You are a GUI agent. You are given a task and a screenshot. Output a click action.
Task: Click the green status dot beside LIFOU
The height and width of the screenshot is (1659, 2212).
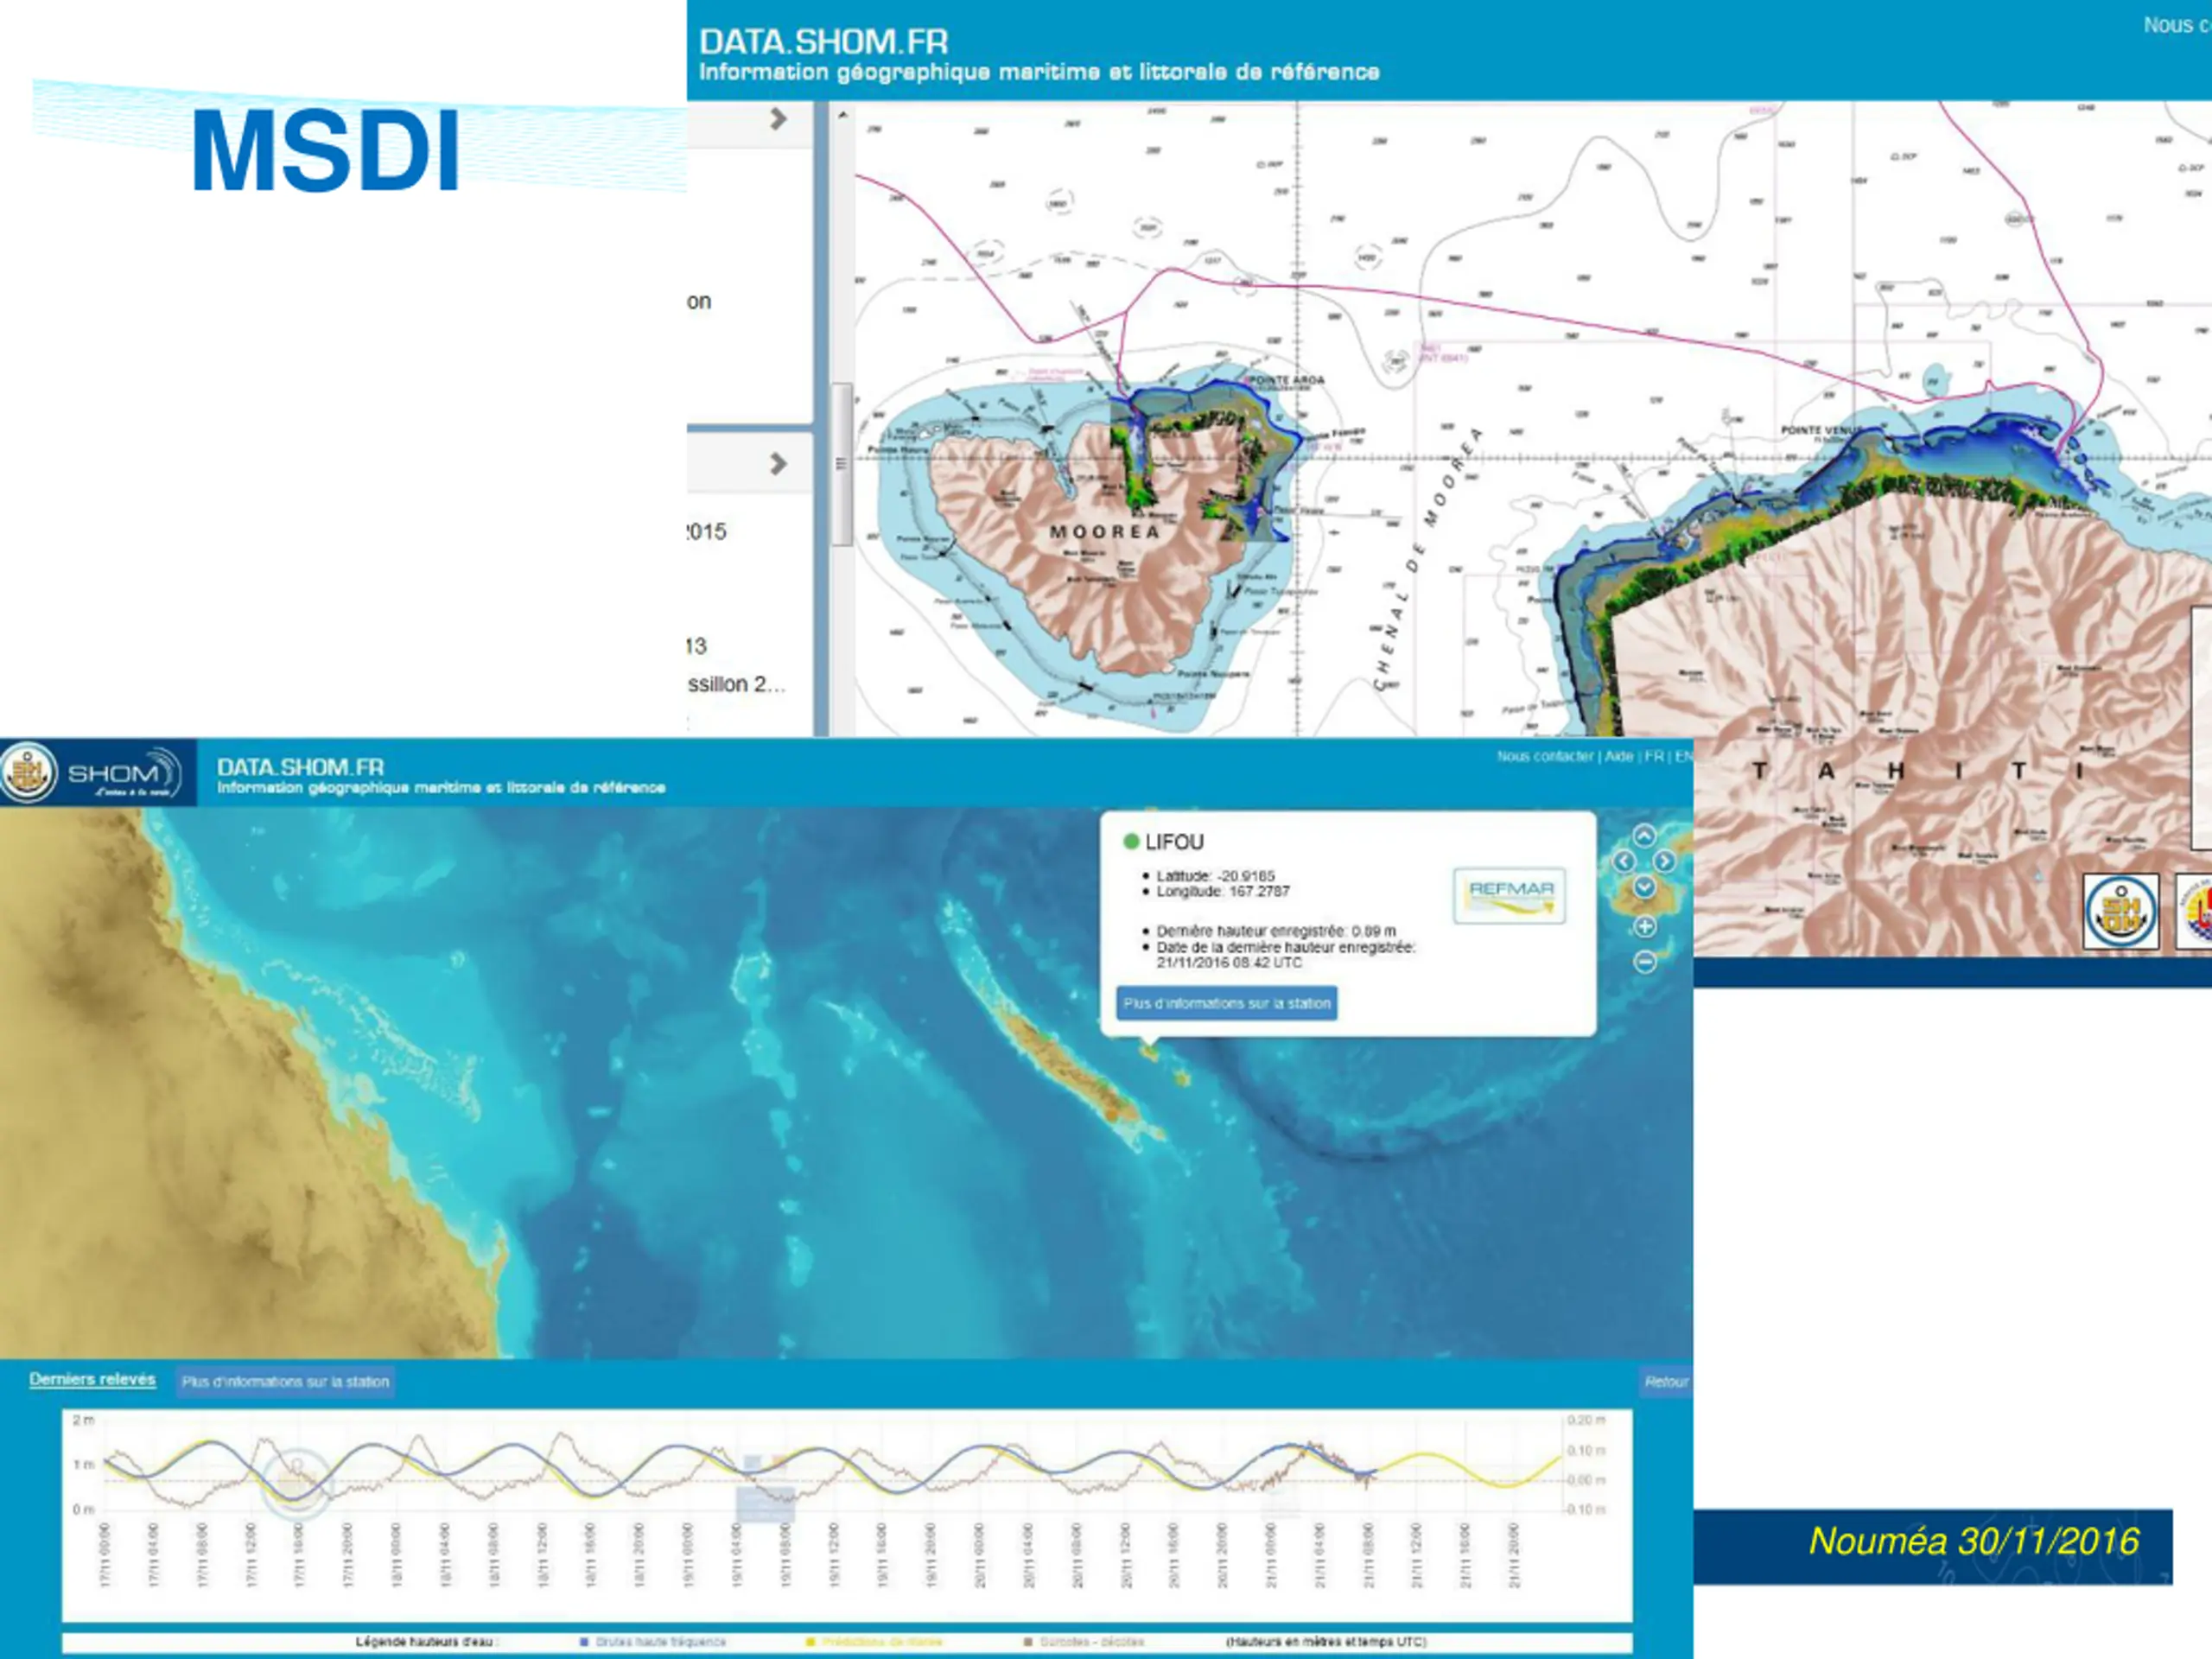[x=1131, y=842]
